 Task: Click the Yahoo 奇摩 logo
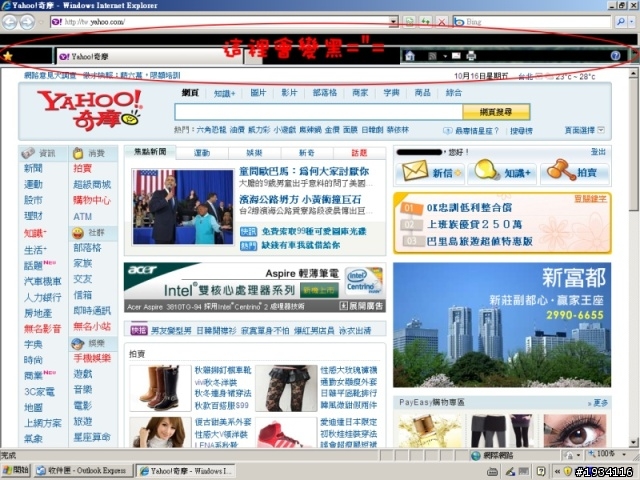(90, 110)
